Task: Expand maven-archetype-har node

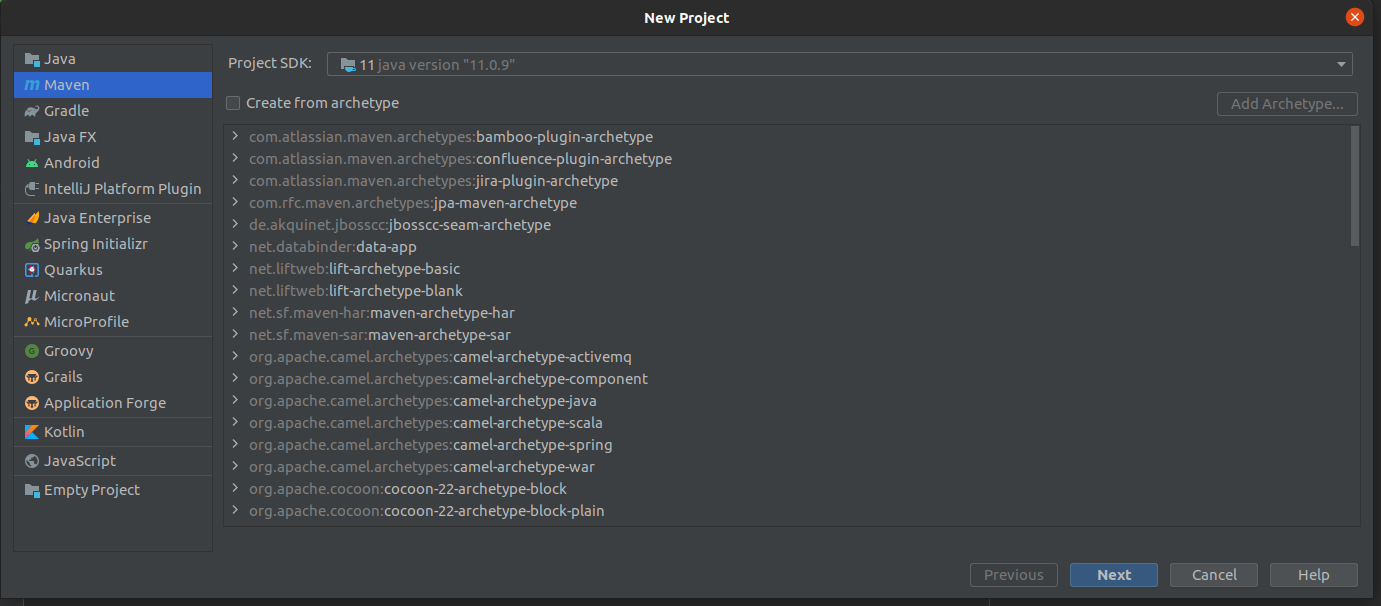Action: [x=235, y=313]
